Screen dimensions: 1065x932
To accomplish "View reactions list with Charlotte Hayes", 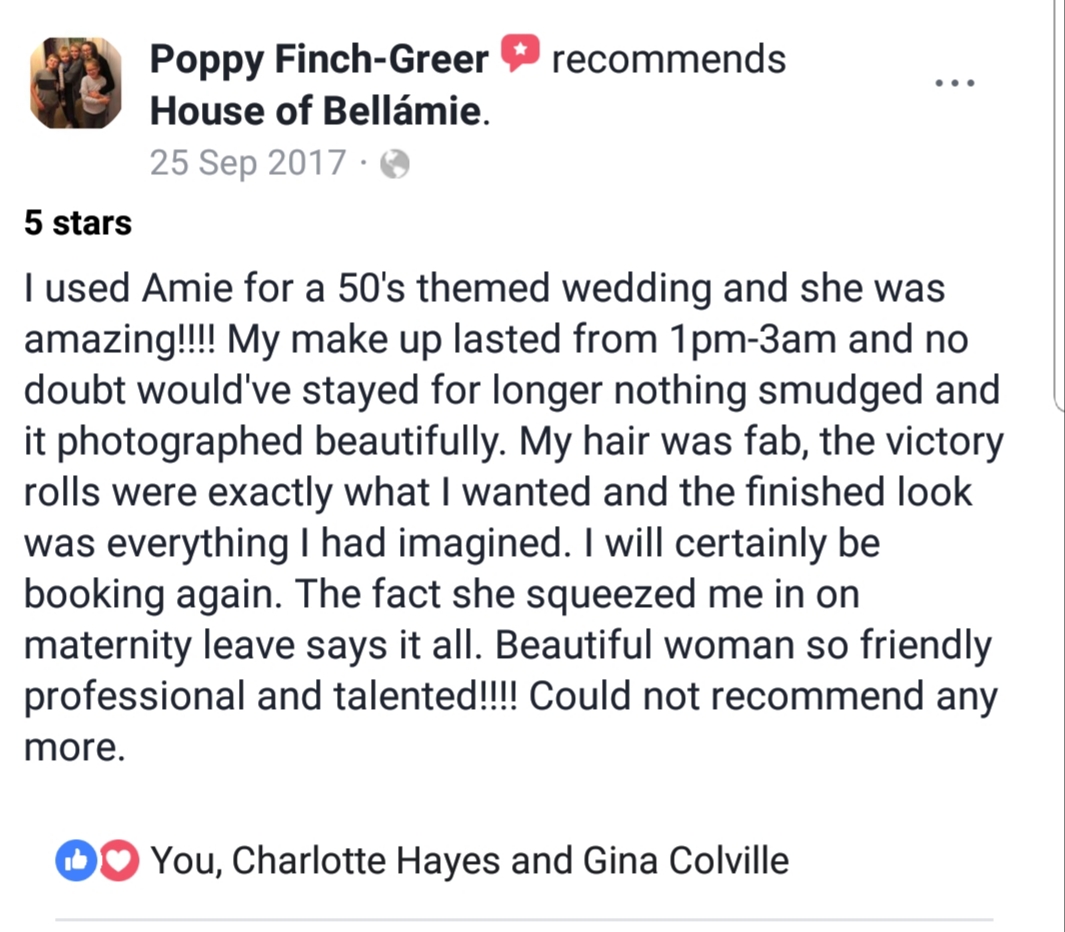I will (469, 861).
